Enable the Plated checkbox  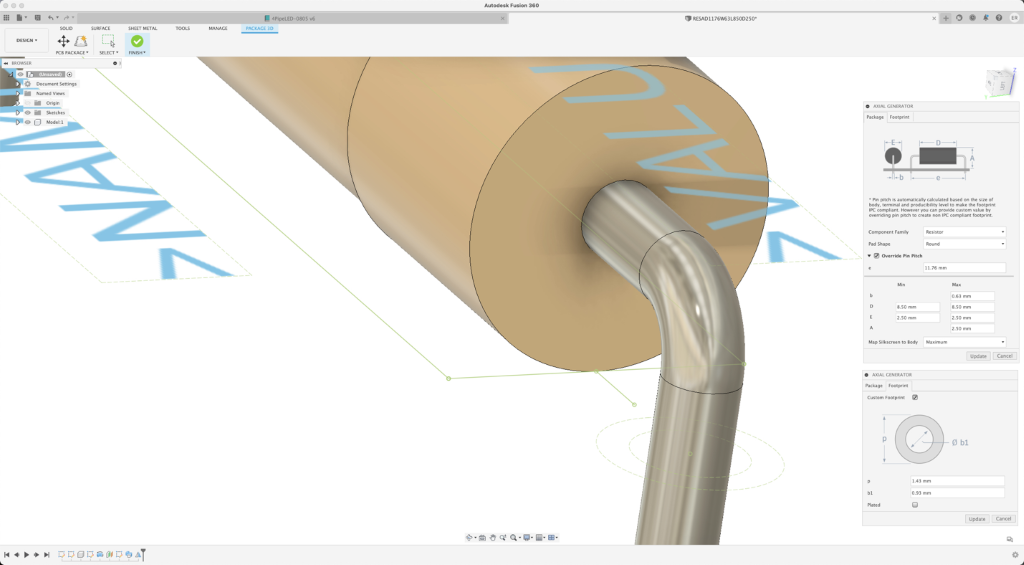point(915,505)
